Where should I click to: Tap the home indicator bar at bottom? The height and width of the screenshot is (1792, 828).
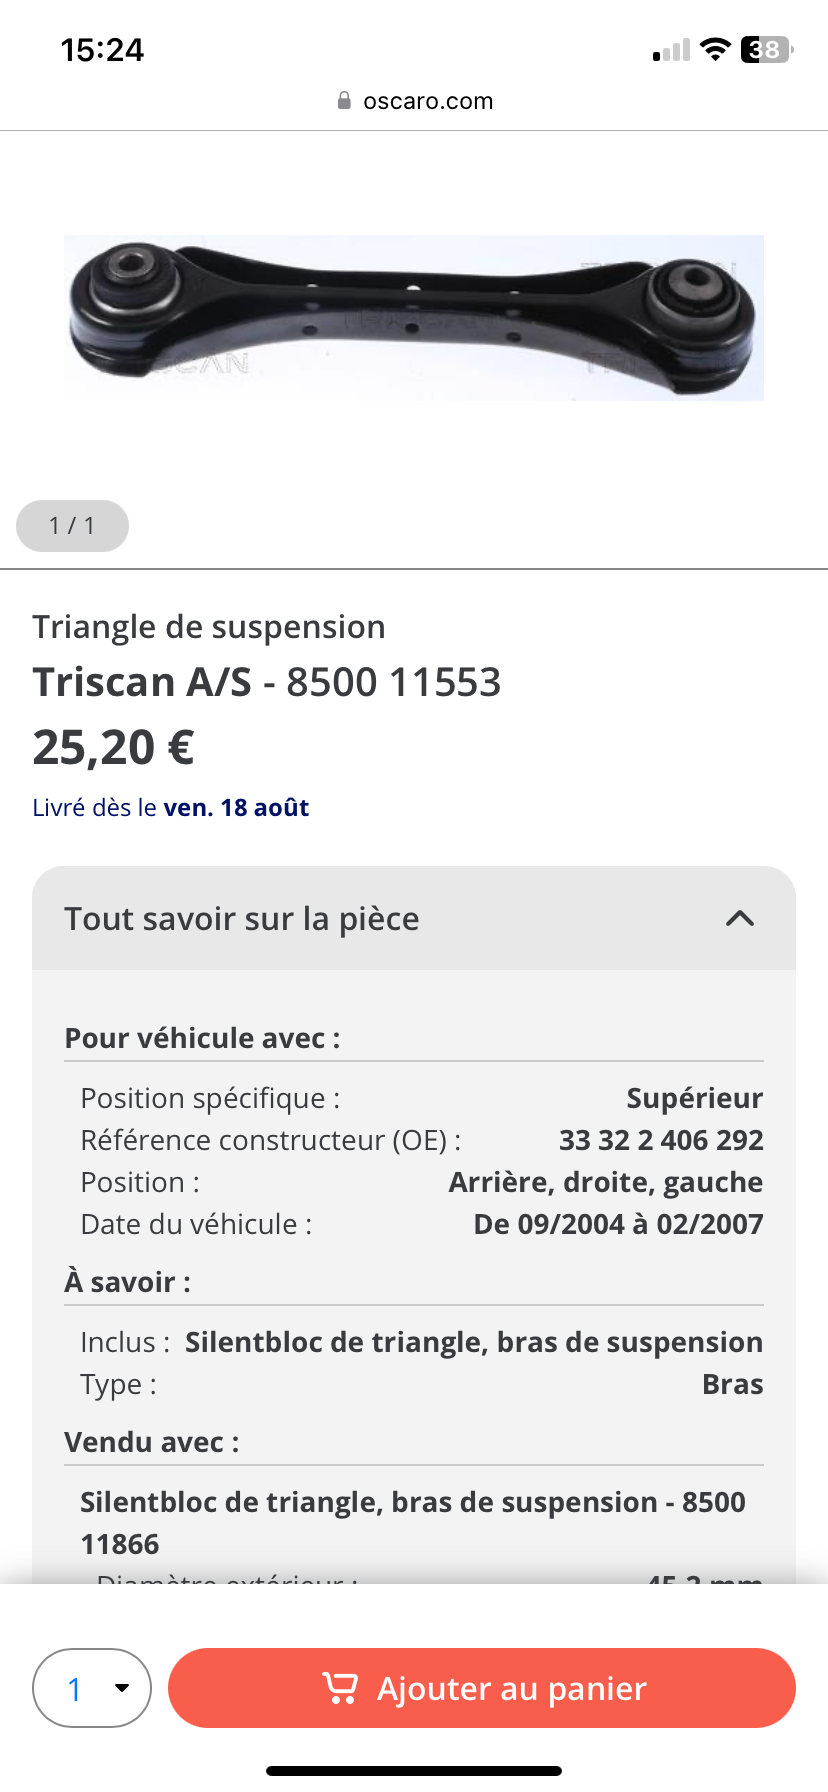(x=414, y=1770)
